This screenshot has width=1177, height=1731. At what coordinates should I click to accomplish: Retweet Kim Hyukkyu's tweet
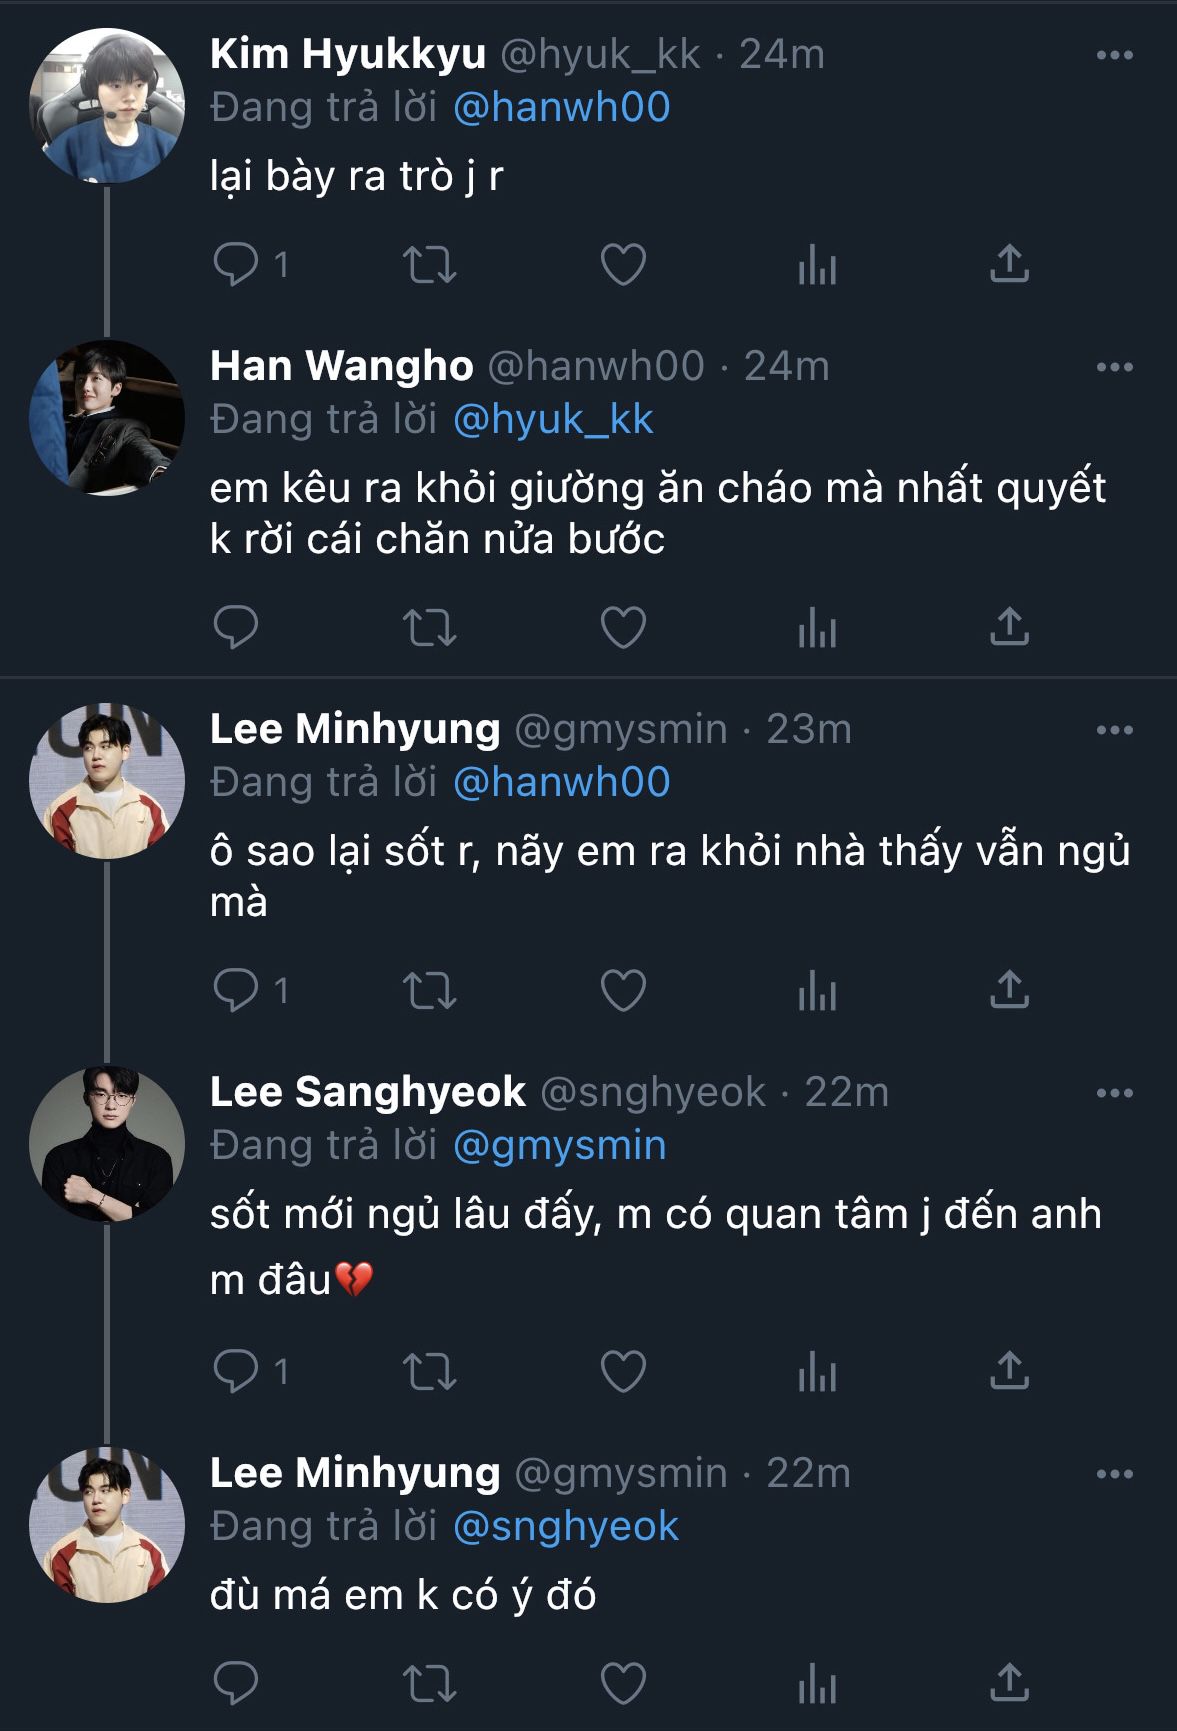(429, 265)
